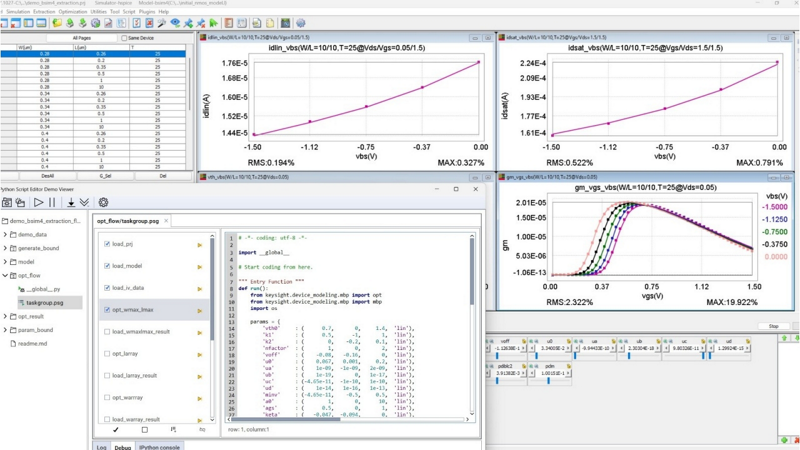Click the green up arrow in parameter side panel
800x450 pixels.
tap(785, 338)
